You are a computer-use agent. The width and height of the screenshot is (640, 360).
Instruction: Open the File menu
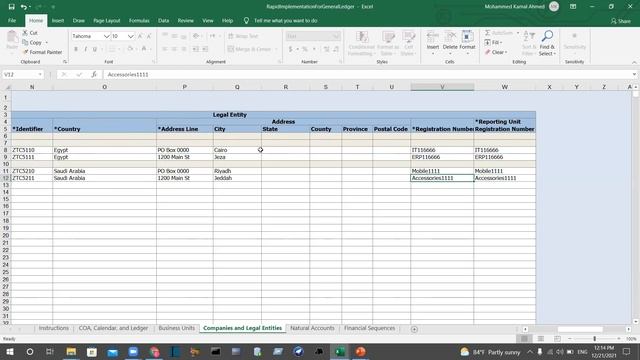[x=12, y=20]
